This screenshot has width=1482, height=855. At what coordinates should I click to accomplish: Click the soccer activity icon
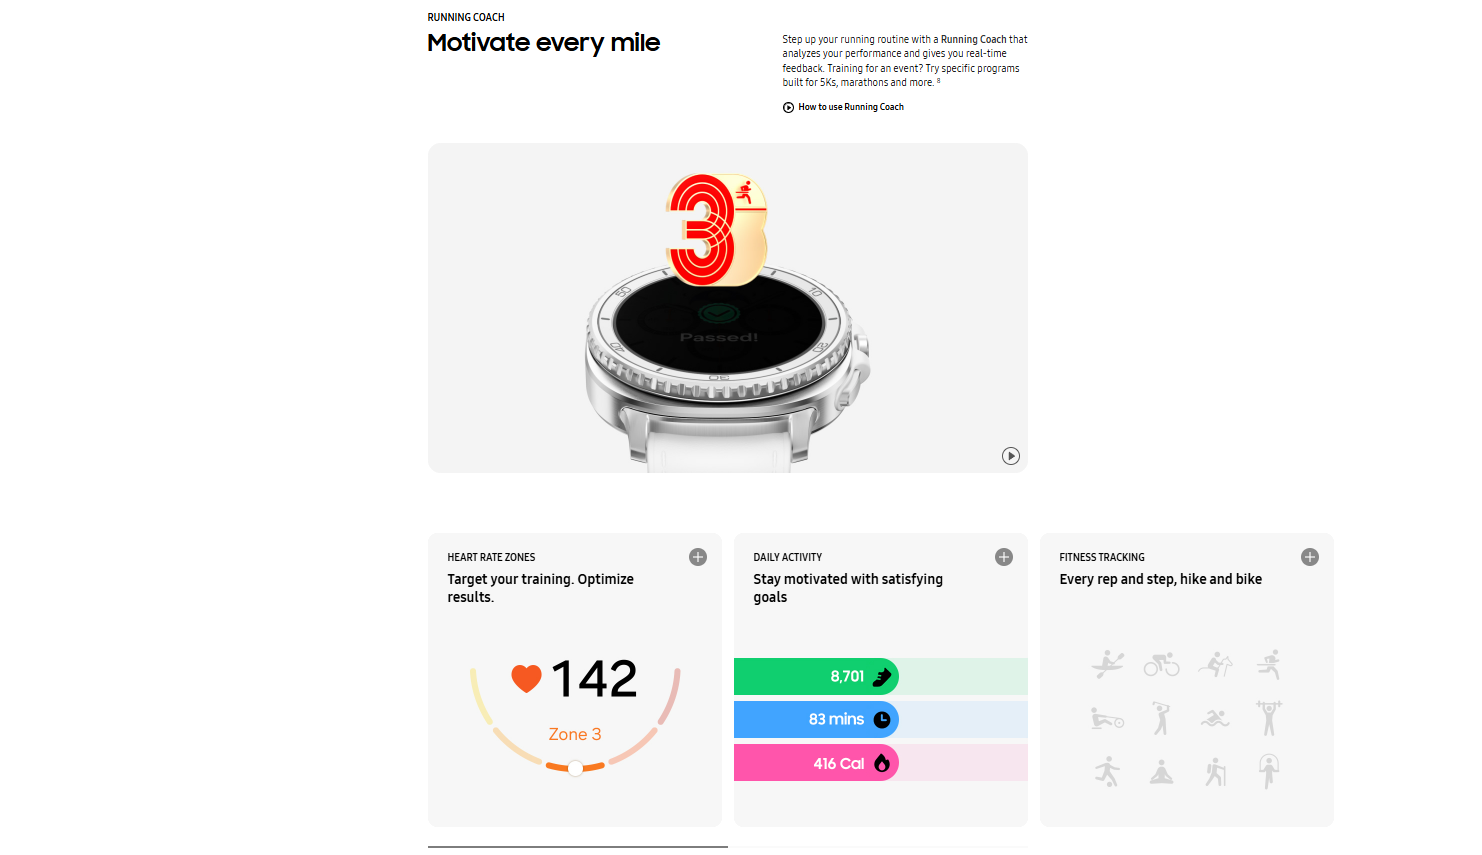pos(1108,772)
